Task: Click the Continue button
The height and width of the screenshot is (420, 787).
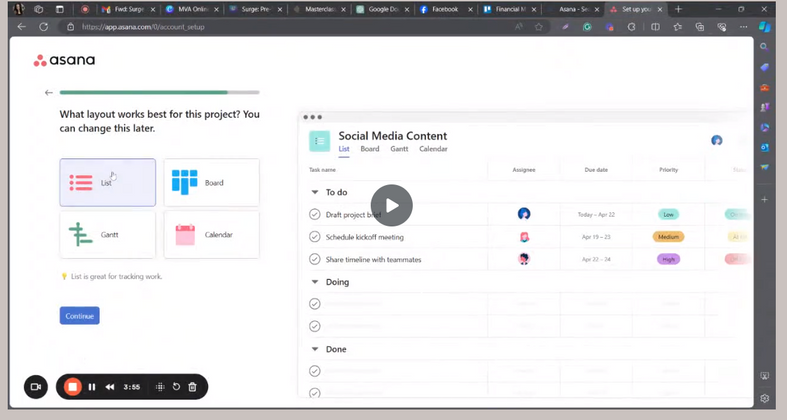Action: [x=79, y=316]
